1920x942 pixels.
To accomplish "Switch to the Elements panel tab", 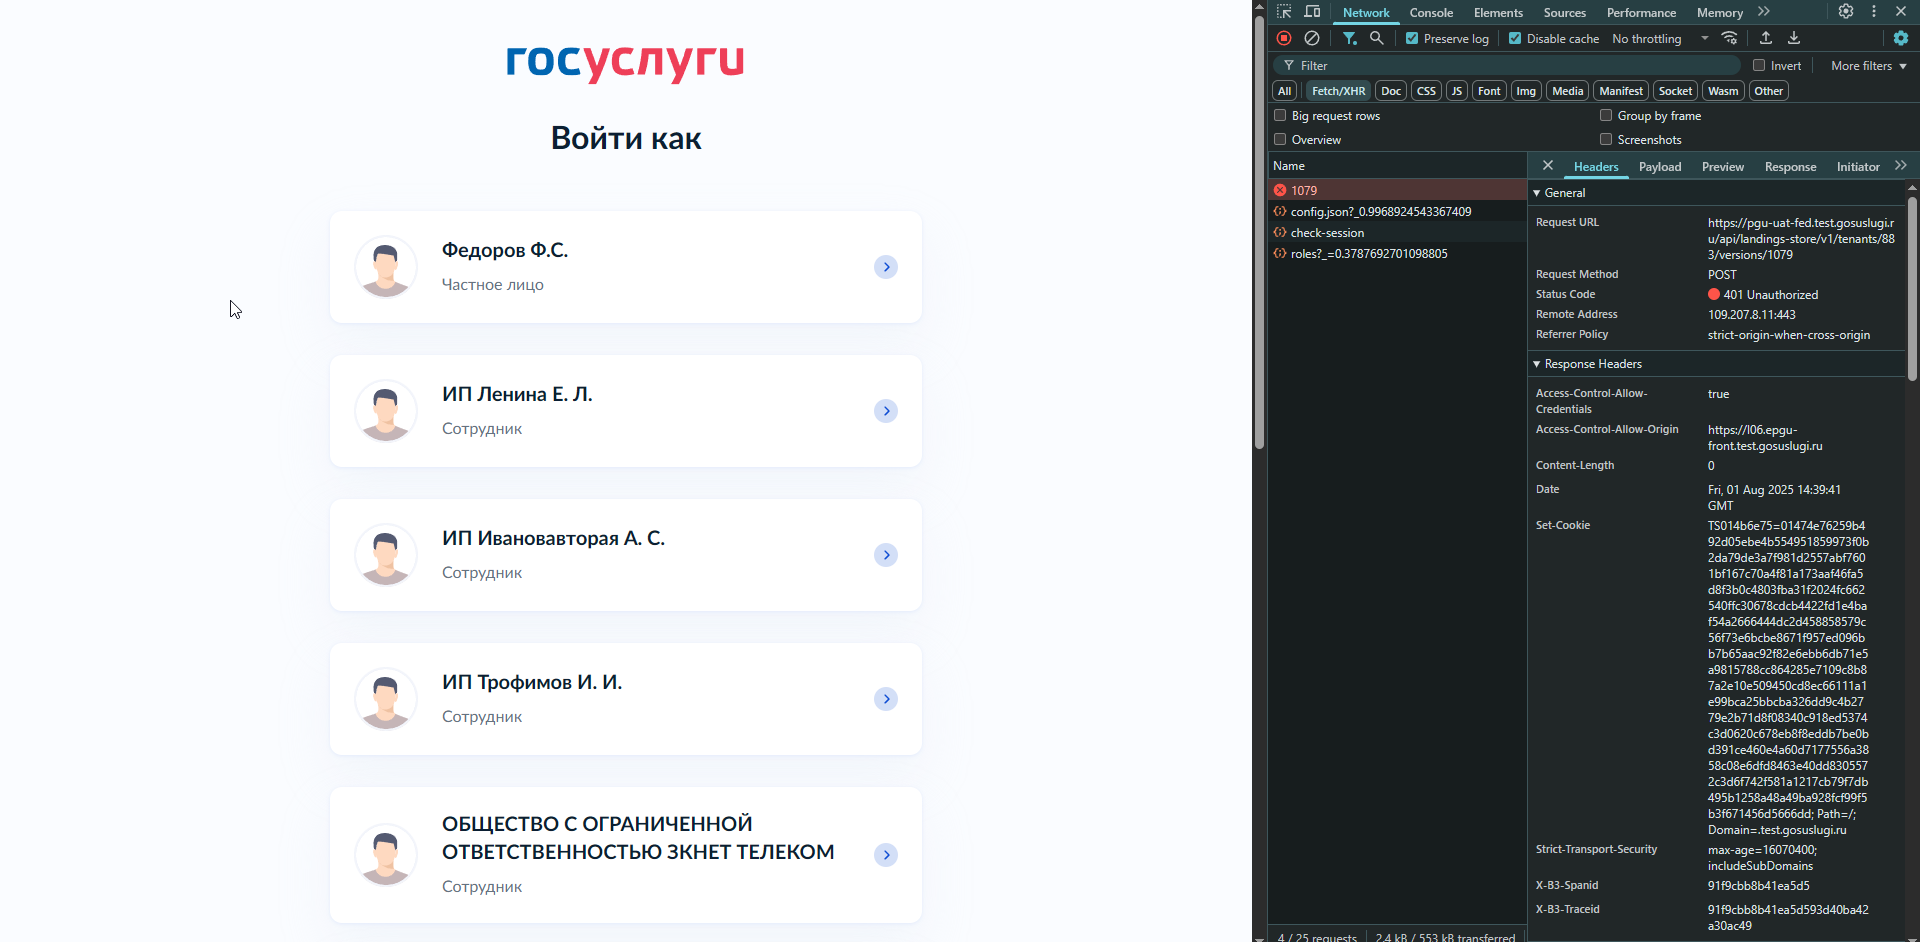I will 1498,13.
